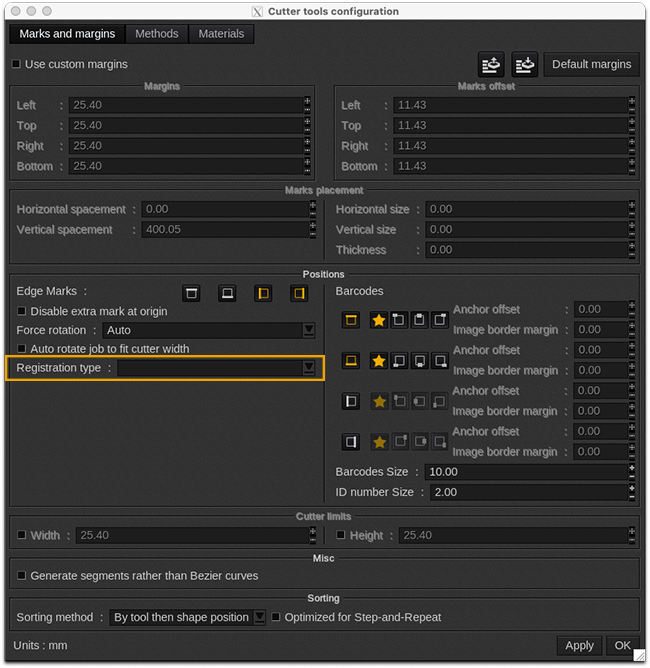The width and height of the screenshot is (650, 668).
Task: Click the star icon in first barcode row
Action: point(379,320)
